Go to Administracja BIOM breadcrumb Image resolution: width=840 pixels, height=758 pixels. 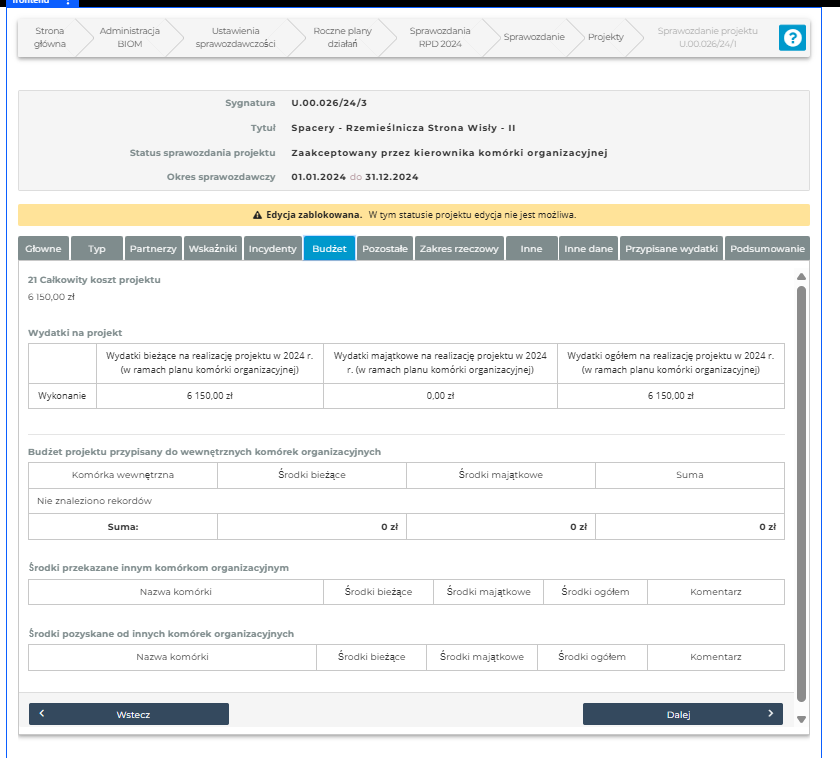(122, 37)
